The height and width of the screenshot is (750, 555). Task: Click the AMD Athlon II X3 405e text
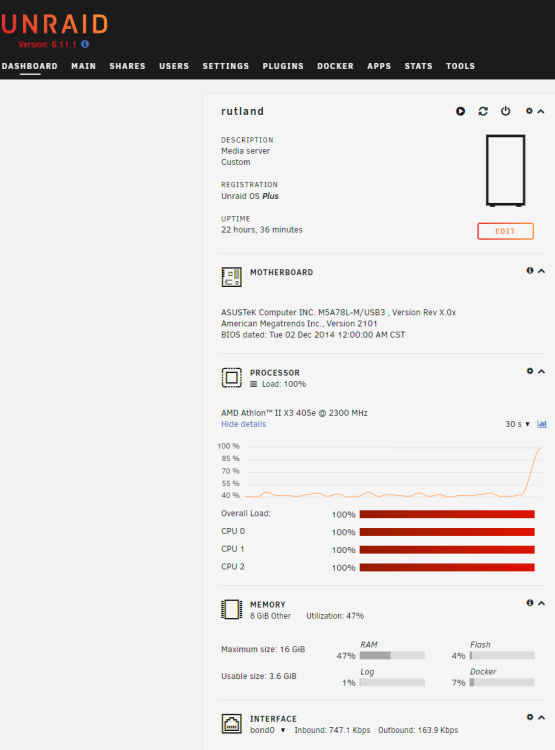tap(294, 413)
